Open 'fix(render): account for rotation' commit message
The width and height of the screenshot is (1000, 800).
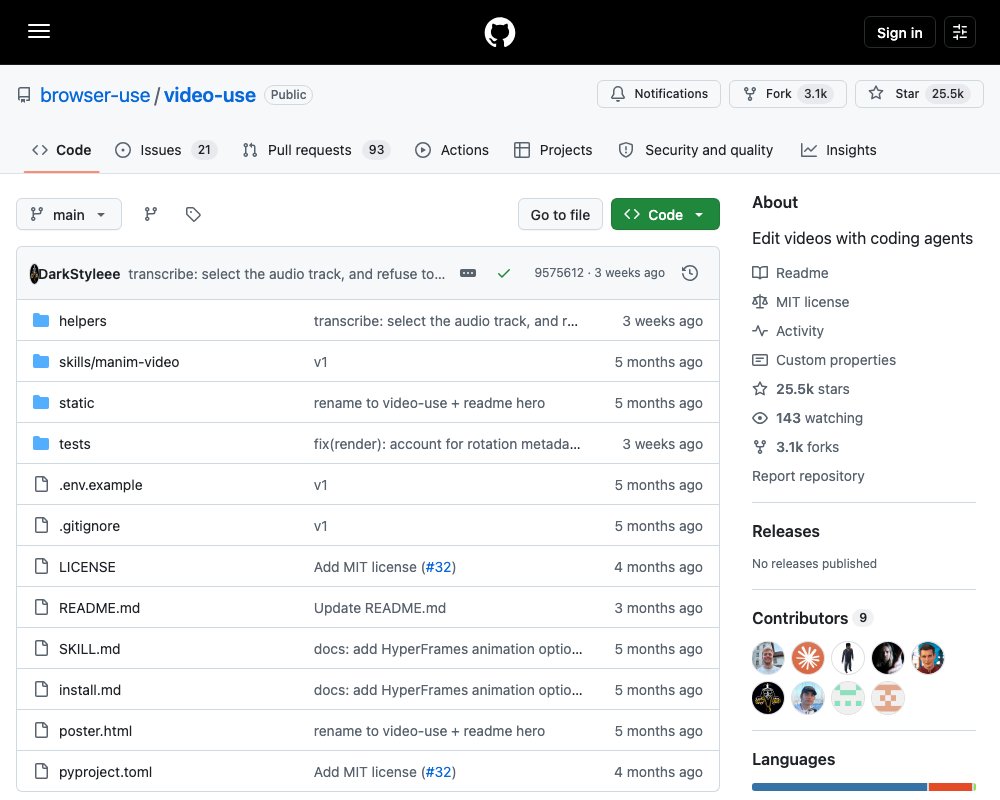point(447,444)
